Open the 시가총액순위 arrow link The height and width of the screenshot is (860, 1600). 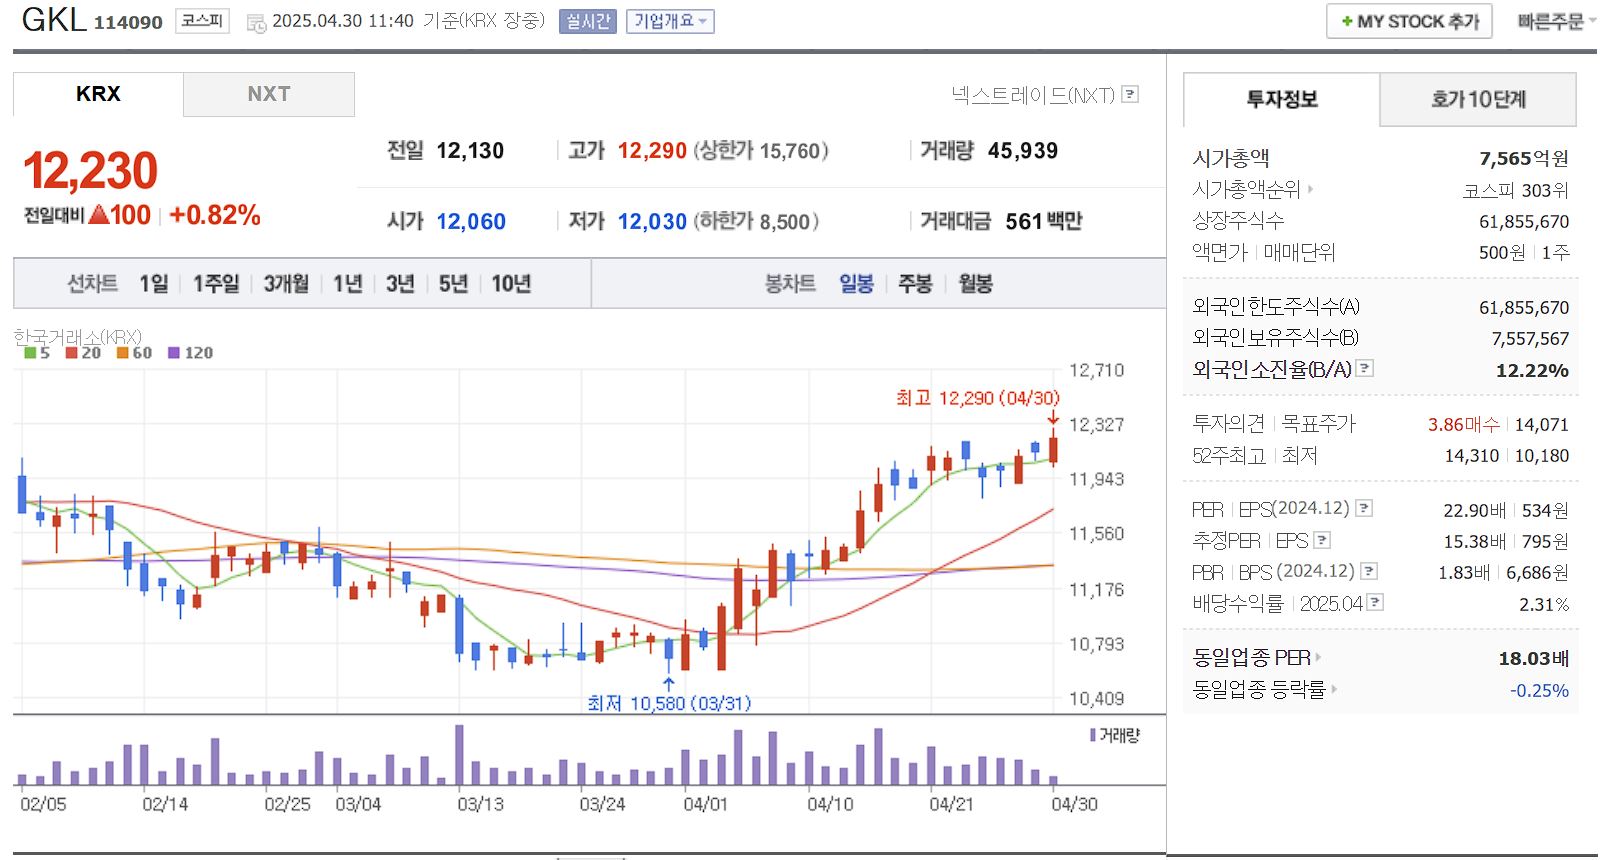[1310, 189]
